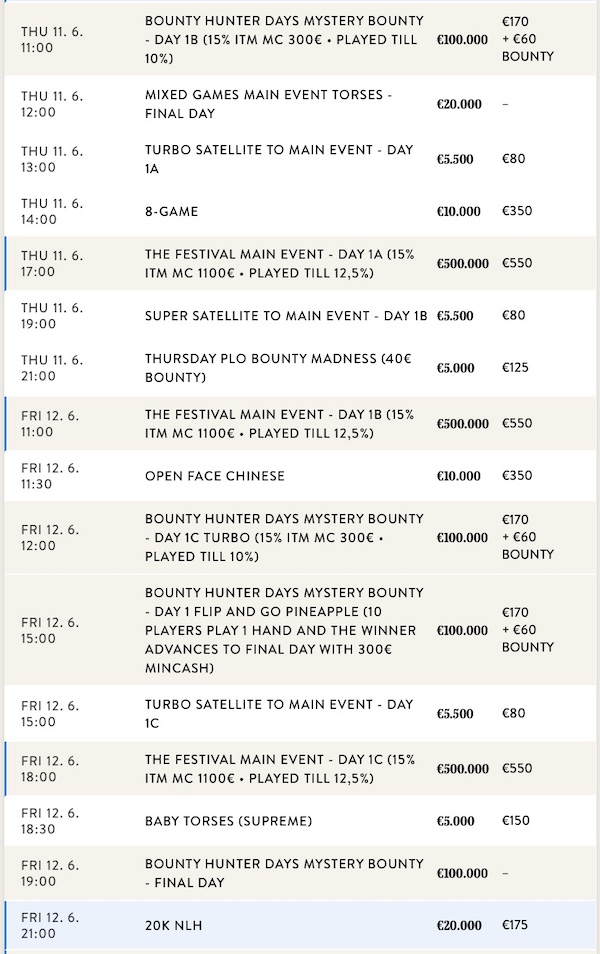Open The Festival Main Event Day 1A
Image resolution: width=600 pixels, height=954 pixels.
(x=300, y=263)
